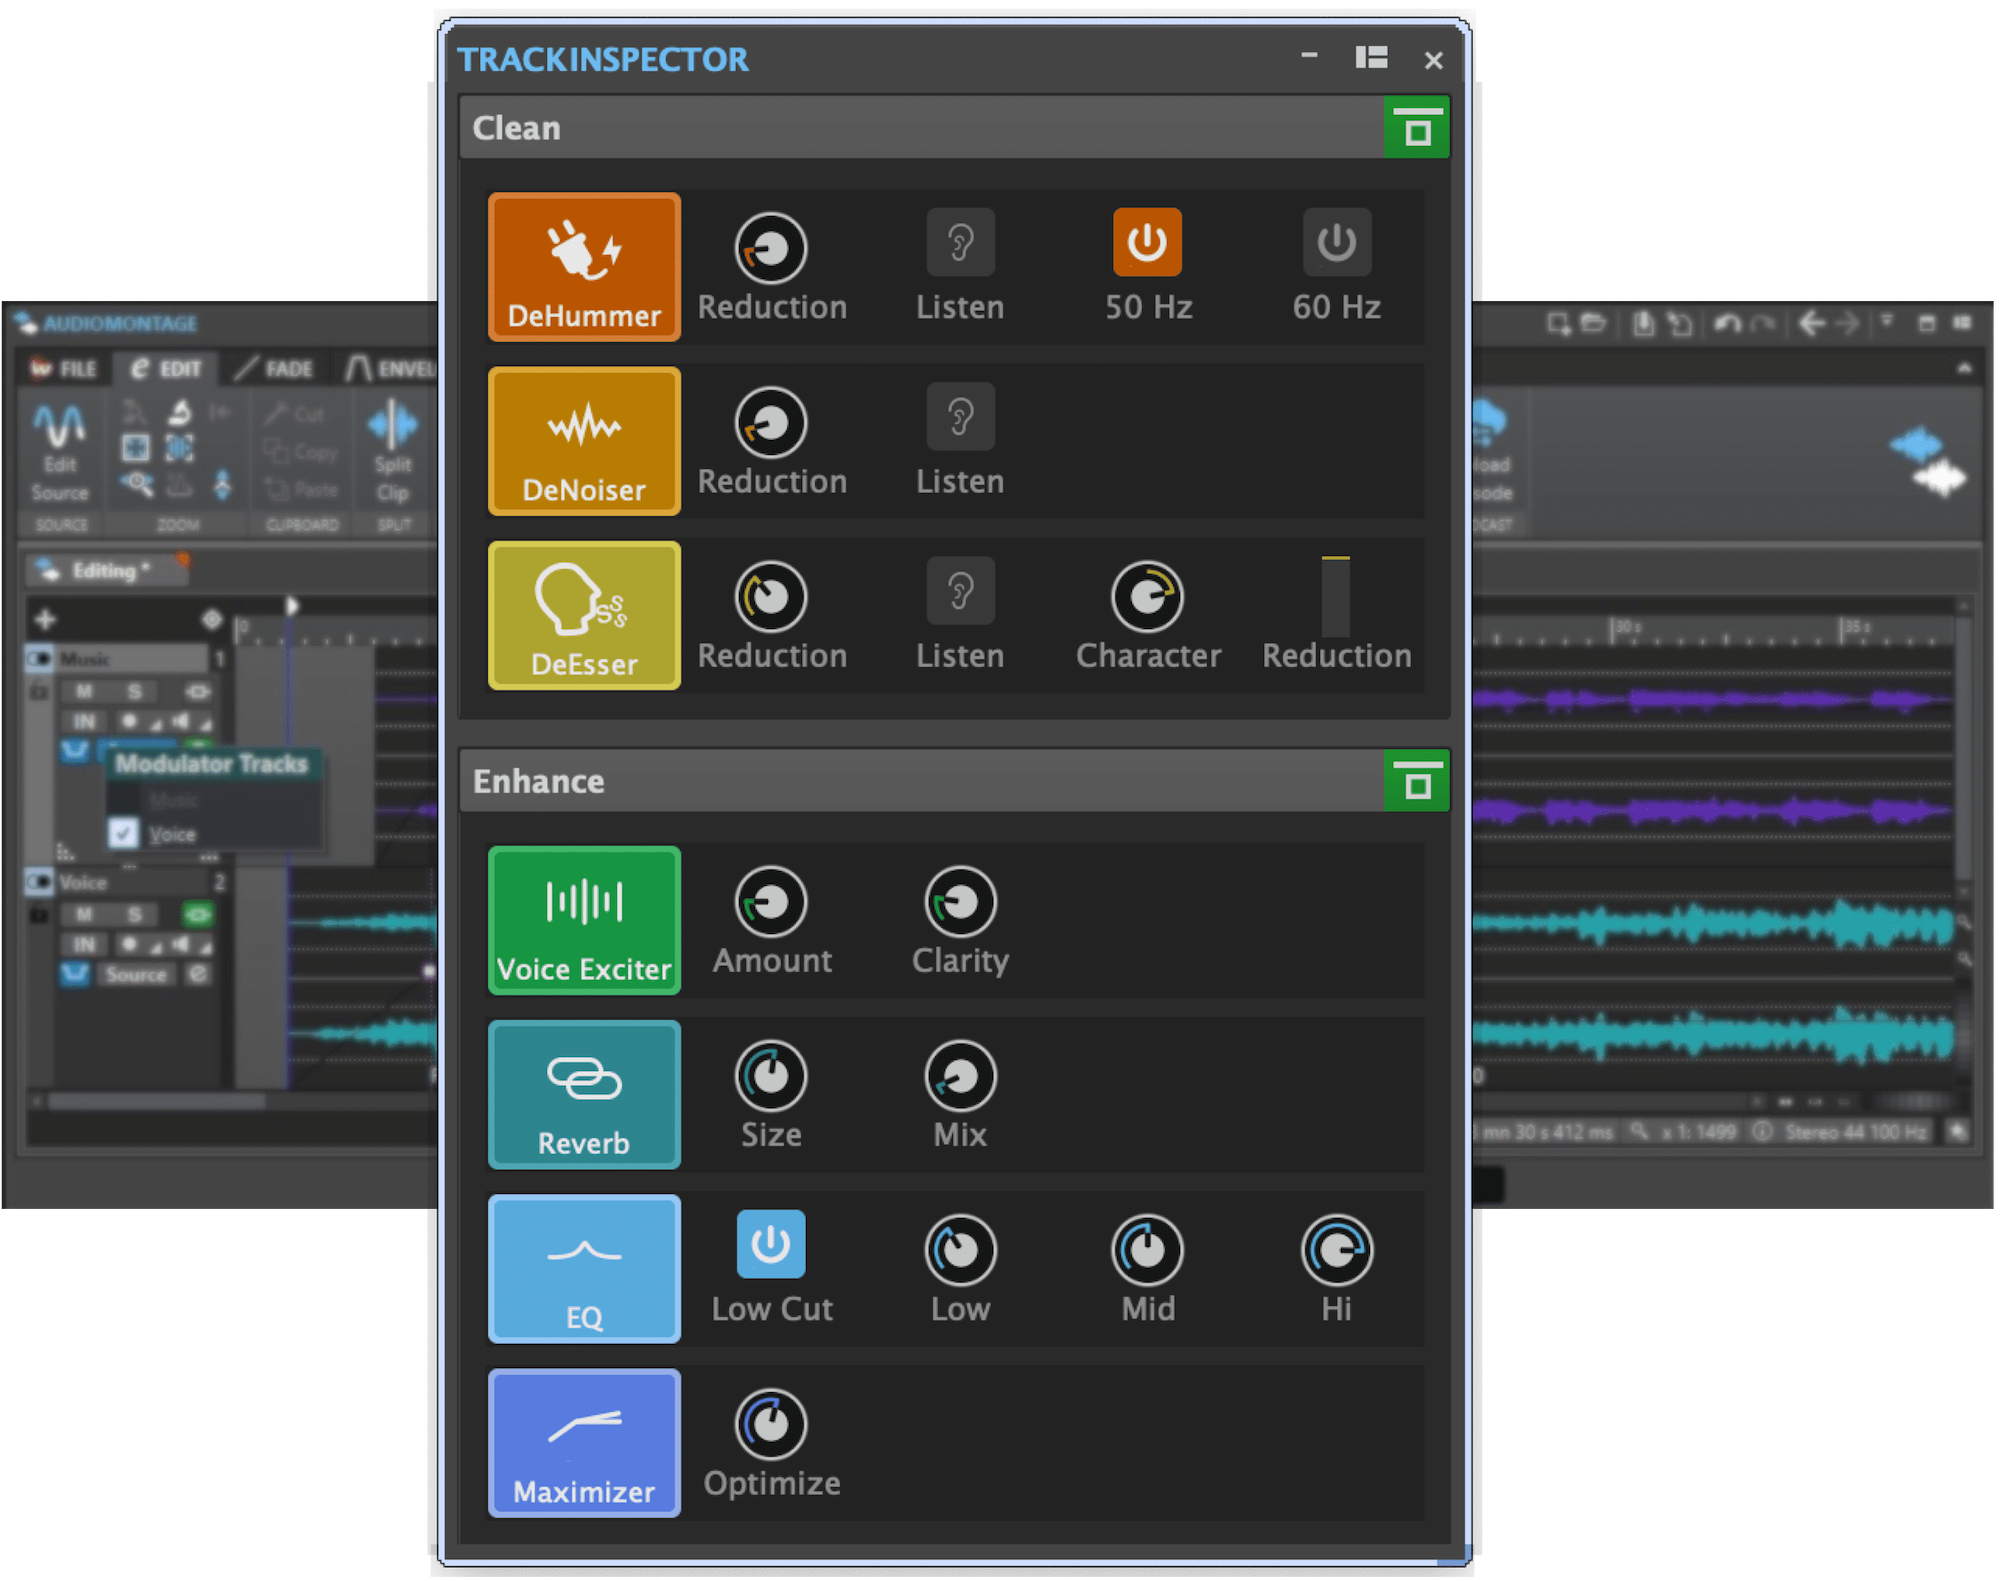Toggle Low Cut in the EQ row

click(770, 1243)
